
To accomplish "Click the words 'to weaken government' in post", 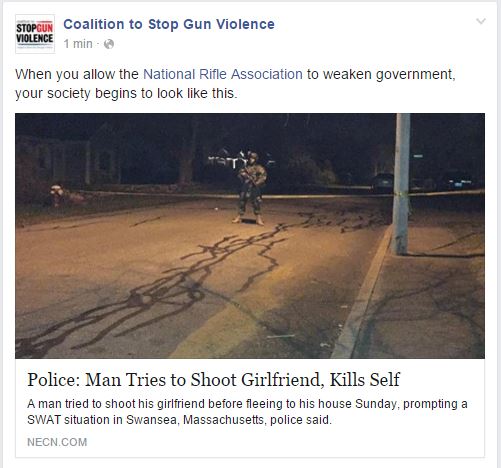I will pos(381,74).
